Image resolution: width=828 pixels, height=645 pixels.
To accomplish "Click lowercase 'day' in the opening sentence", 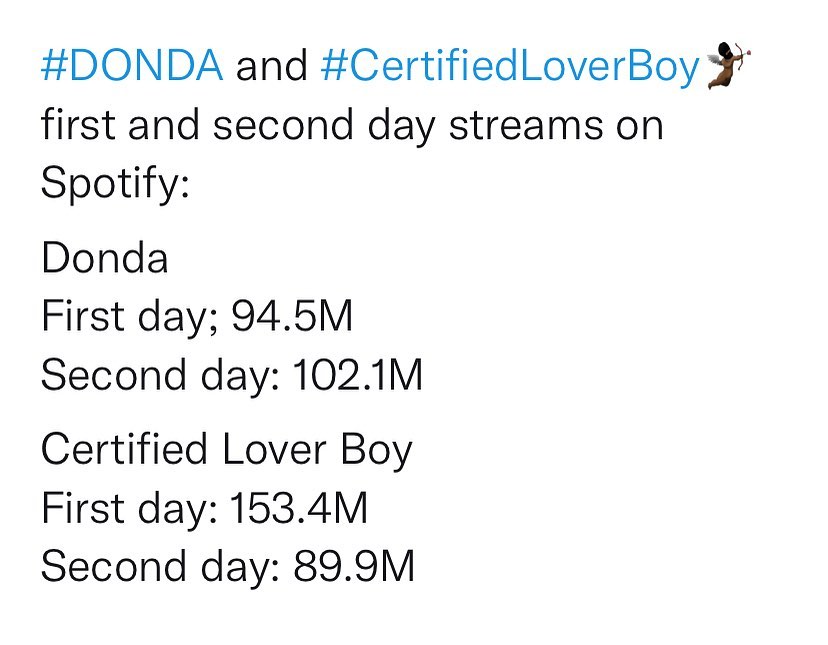I will pos(401,128).
